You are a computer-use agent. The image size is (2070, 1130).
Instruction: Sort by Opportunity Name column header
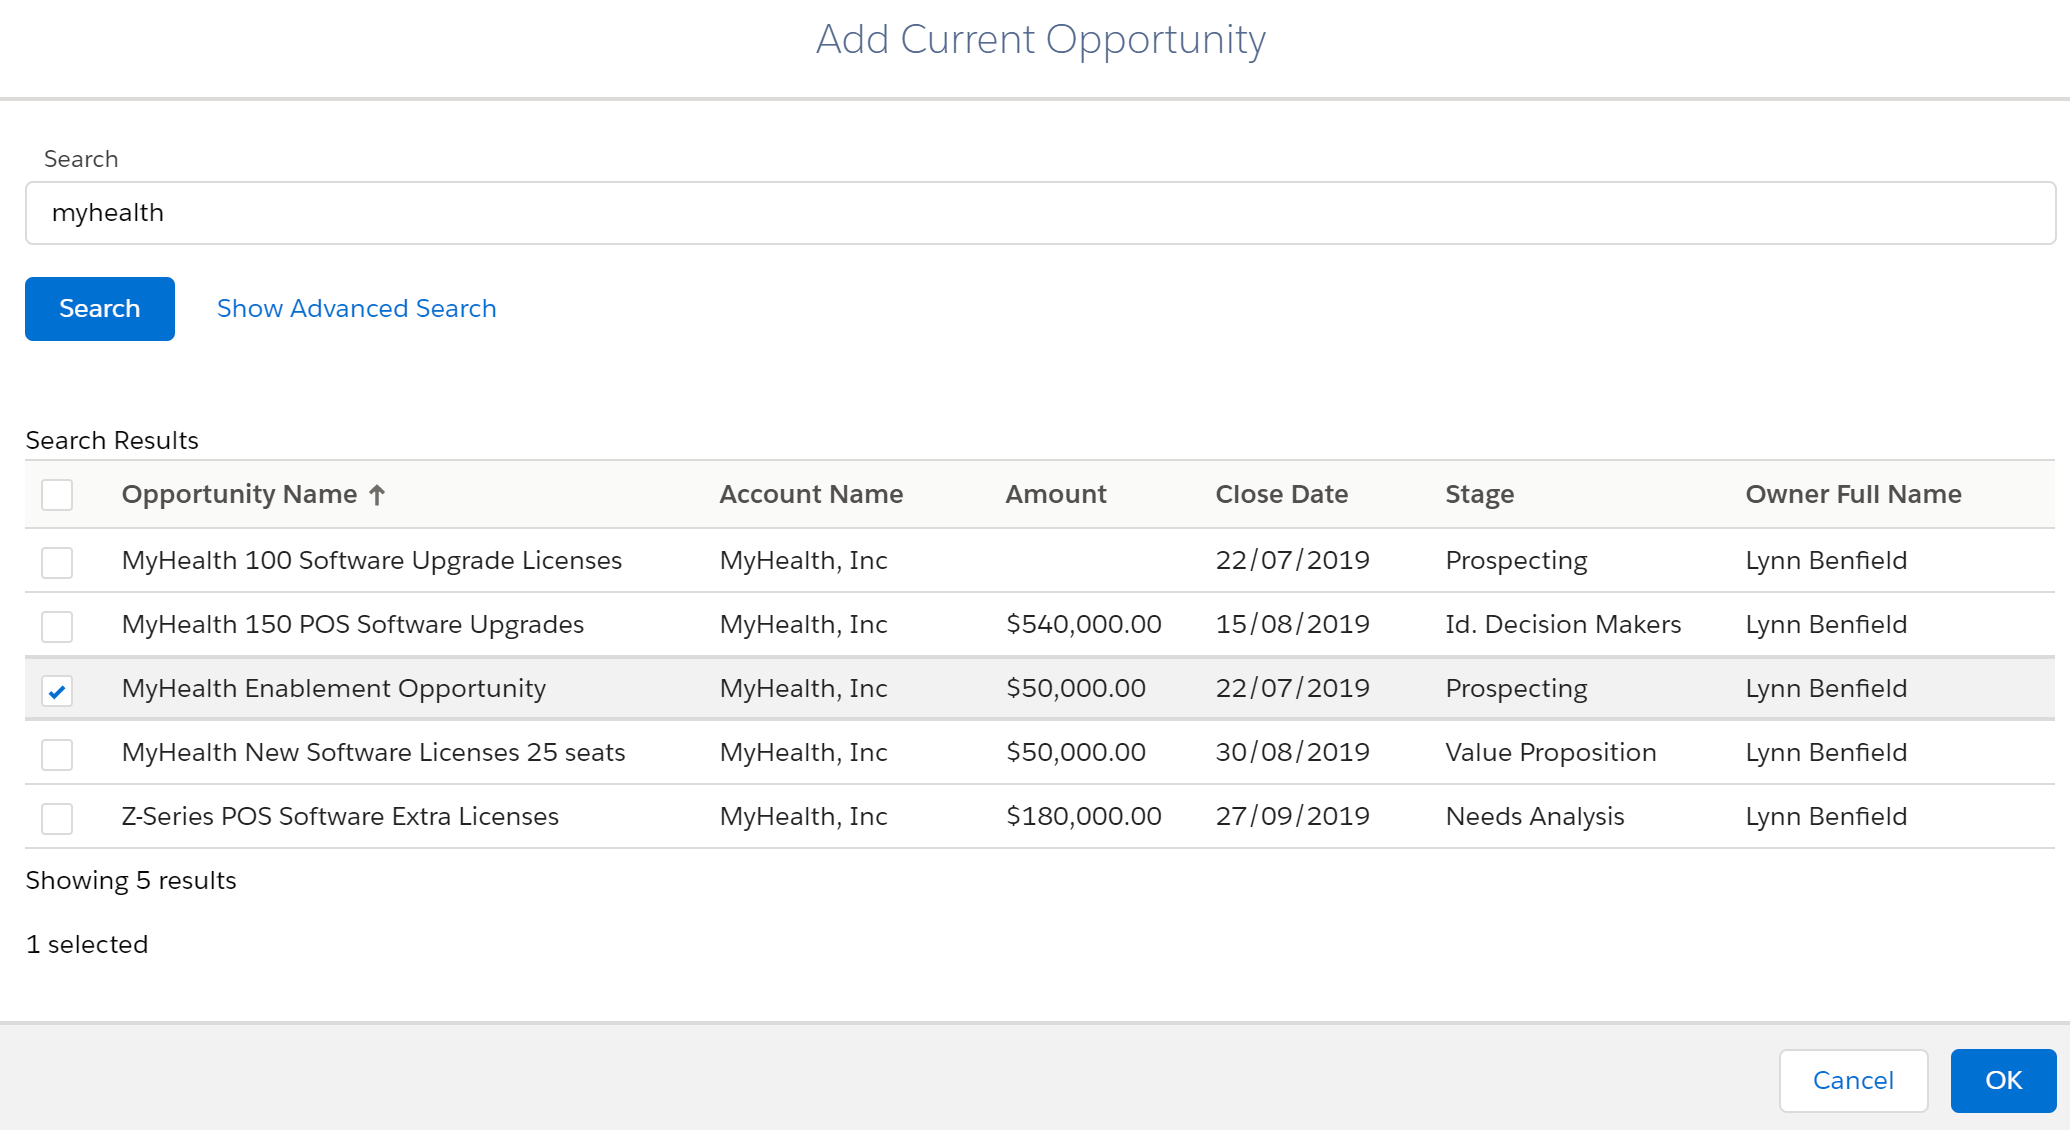239,495
